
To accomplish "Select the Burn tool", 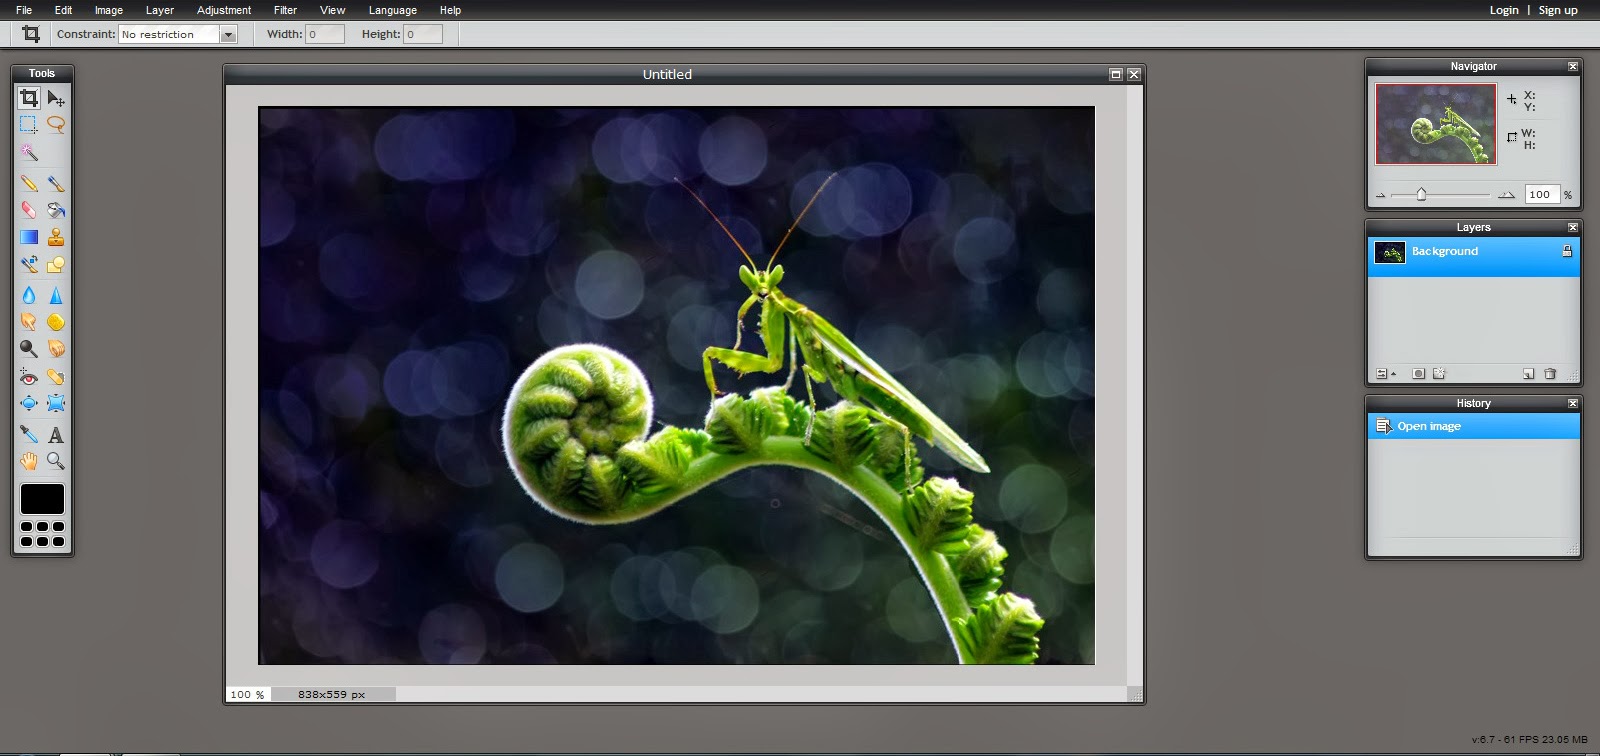I will (x=56, y=349).
